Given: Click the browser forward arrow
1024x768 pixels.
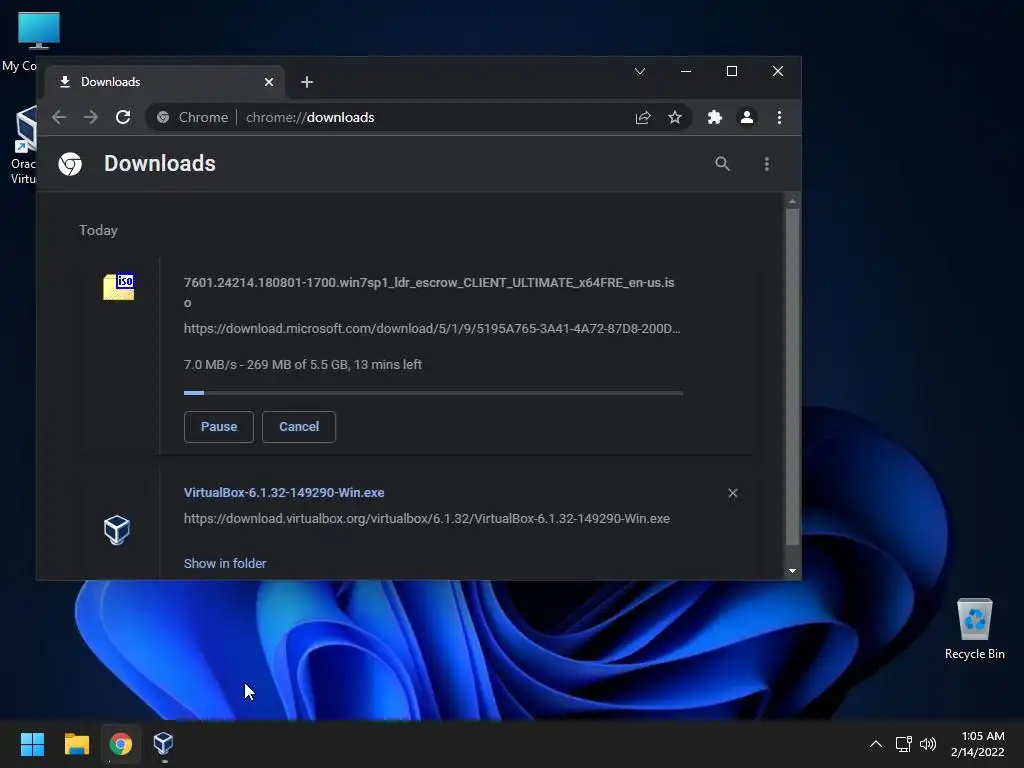Looking at the screenshot, I should coord(91,118).
